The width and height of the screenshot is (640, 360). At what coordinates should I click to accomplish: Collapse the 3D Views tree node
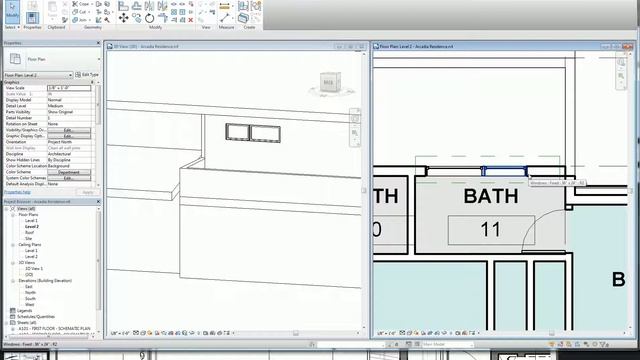coord(13,263)
